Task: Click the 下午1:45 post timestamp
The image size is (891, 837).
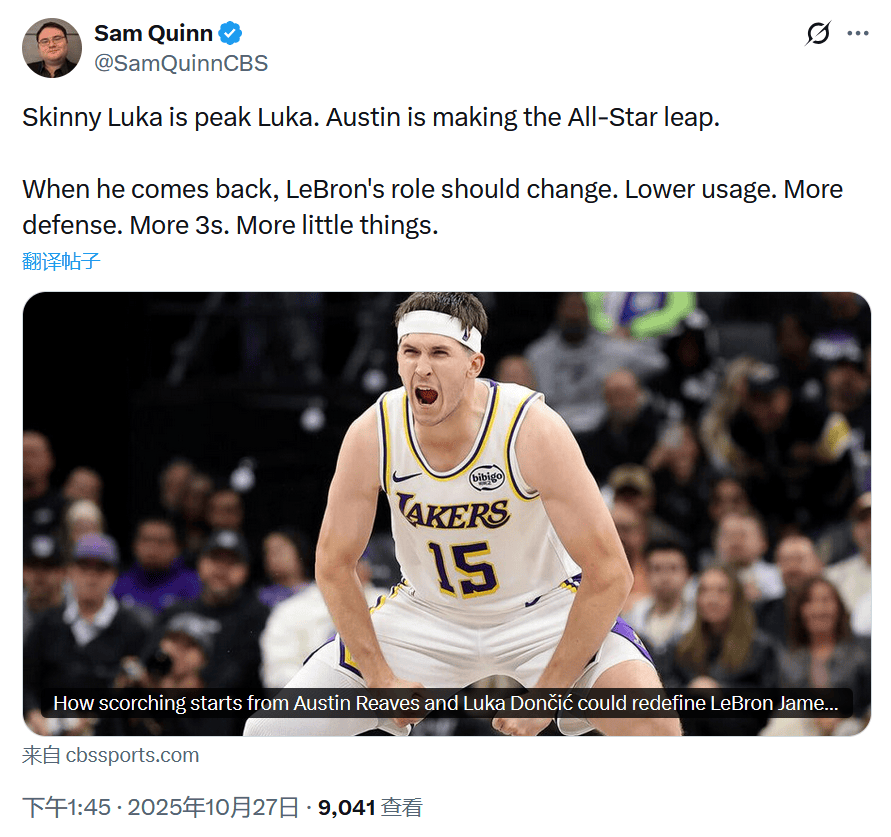Action: 68,807
